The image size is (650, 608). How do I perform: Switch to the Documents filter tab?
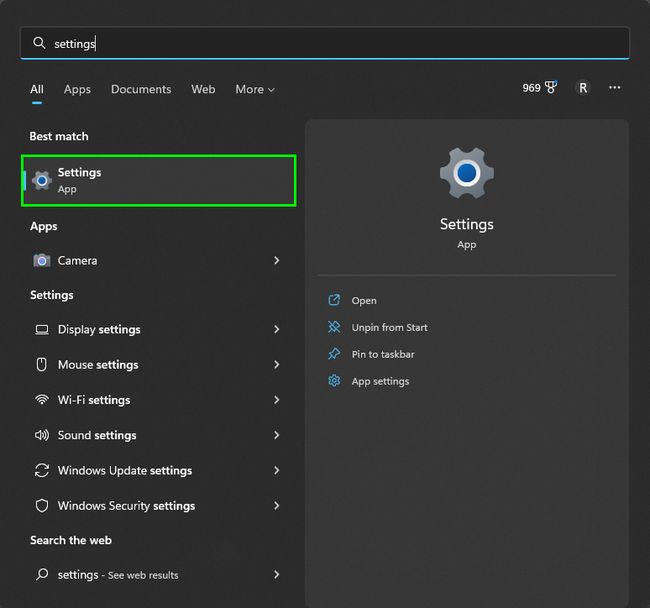coord(141,89)
